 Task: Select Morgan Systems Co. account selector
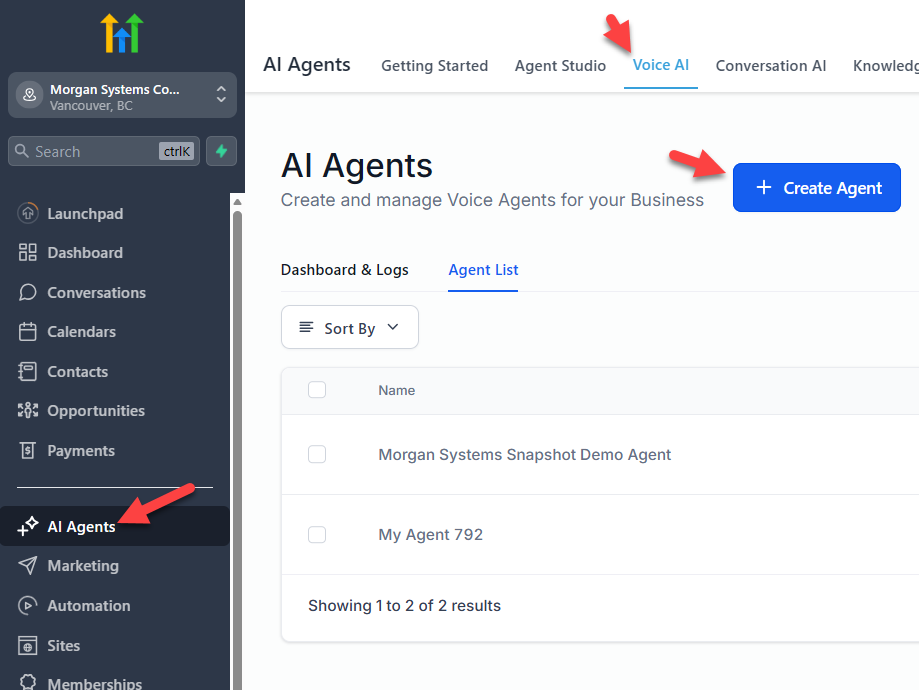[122, 95]
